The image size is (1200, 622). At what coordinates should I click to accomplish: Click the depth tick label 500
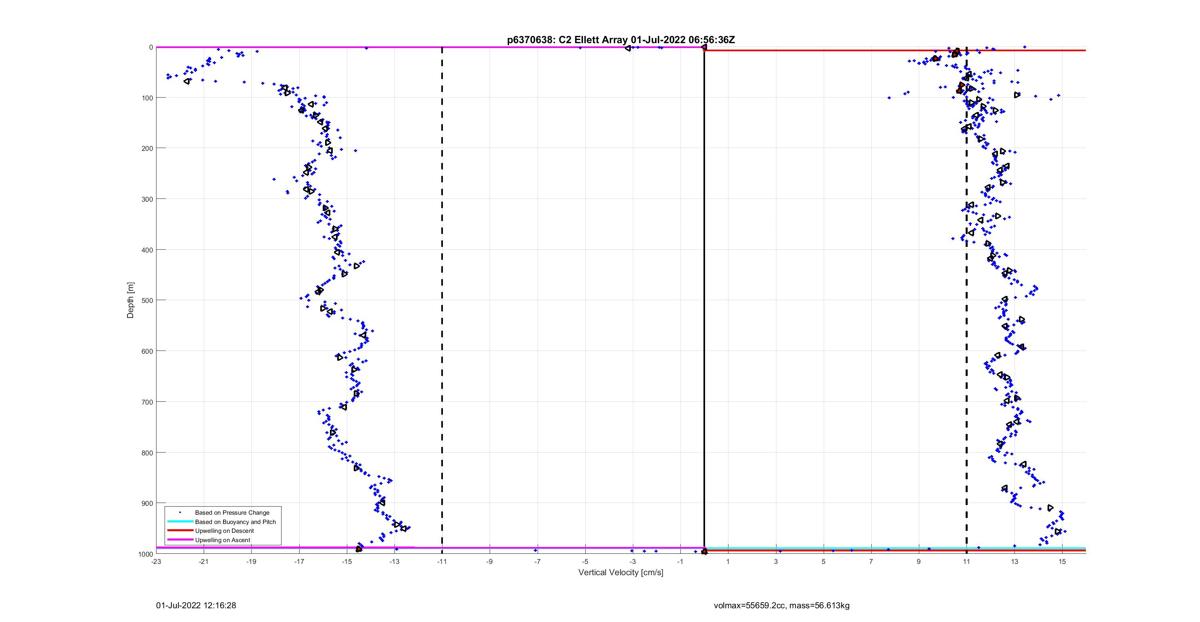click(147, 300)
